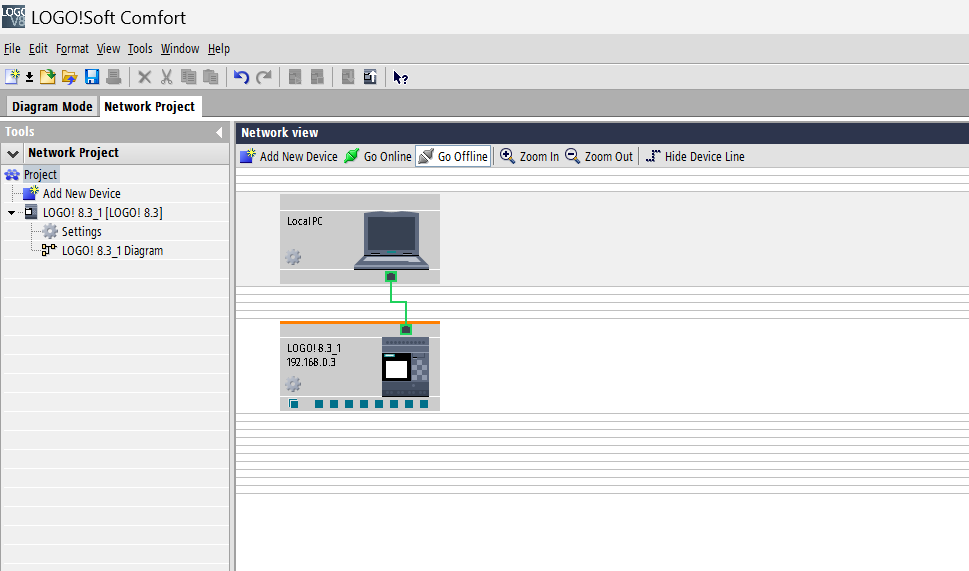969x571 pixels.
Task: Click the Print toolbar icon
Action: point(114,77)
